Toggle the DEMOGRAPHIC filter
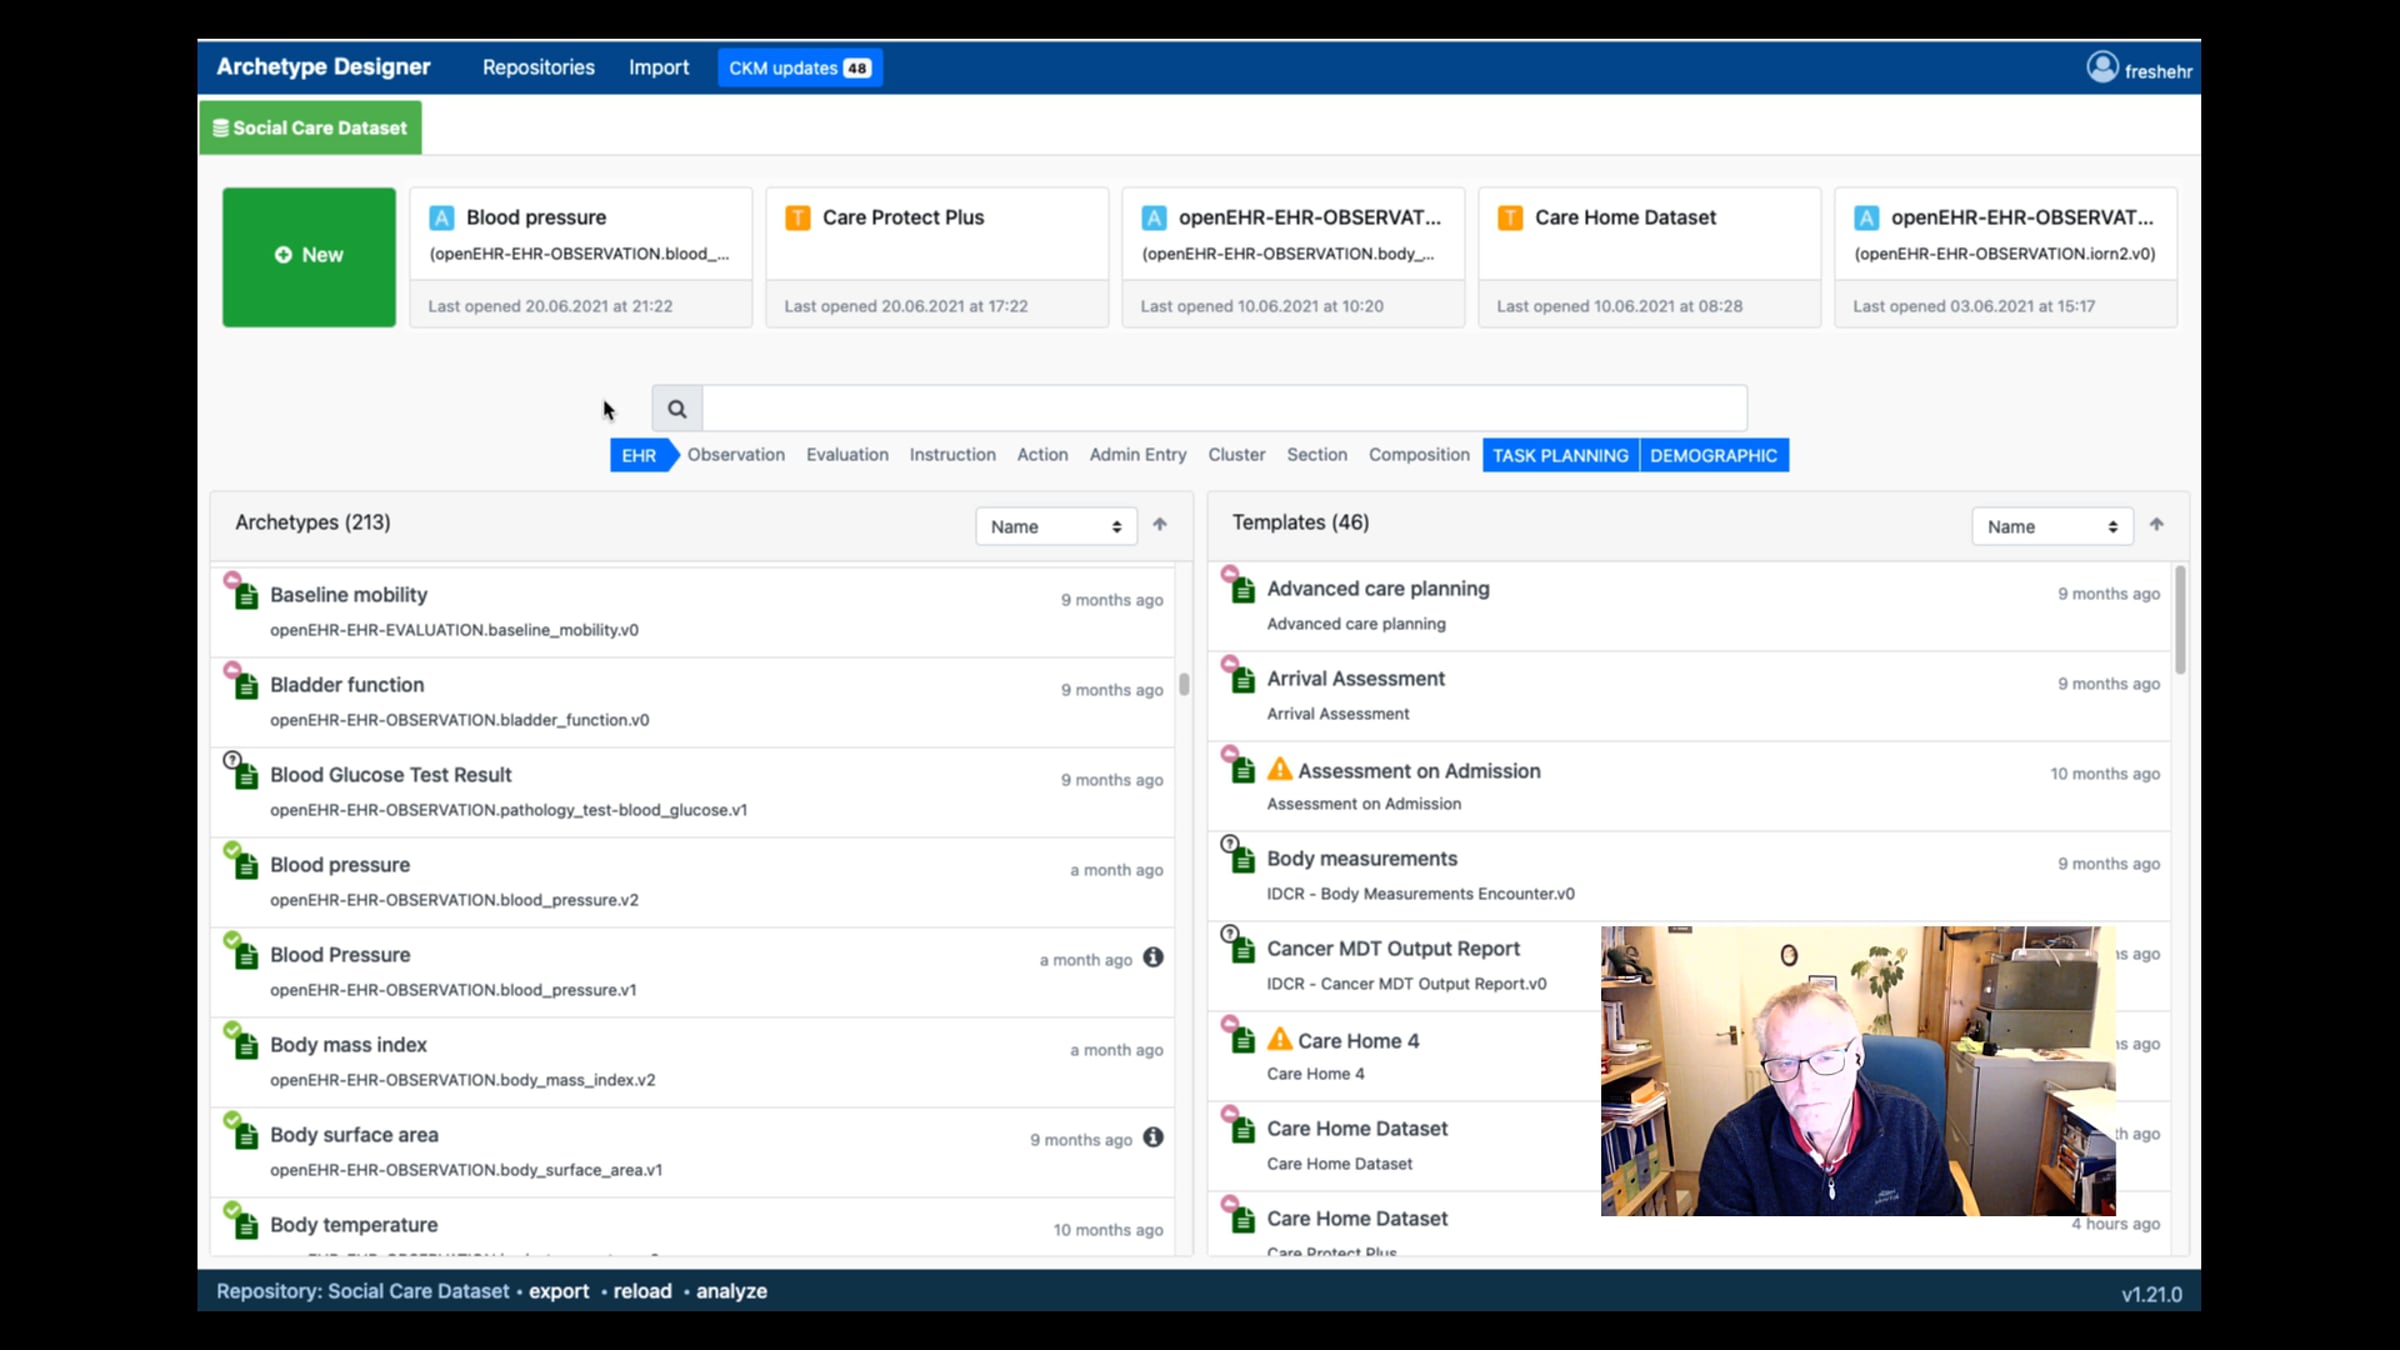 [x=1713, y=455]
